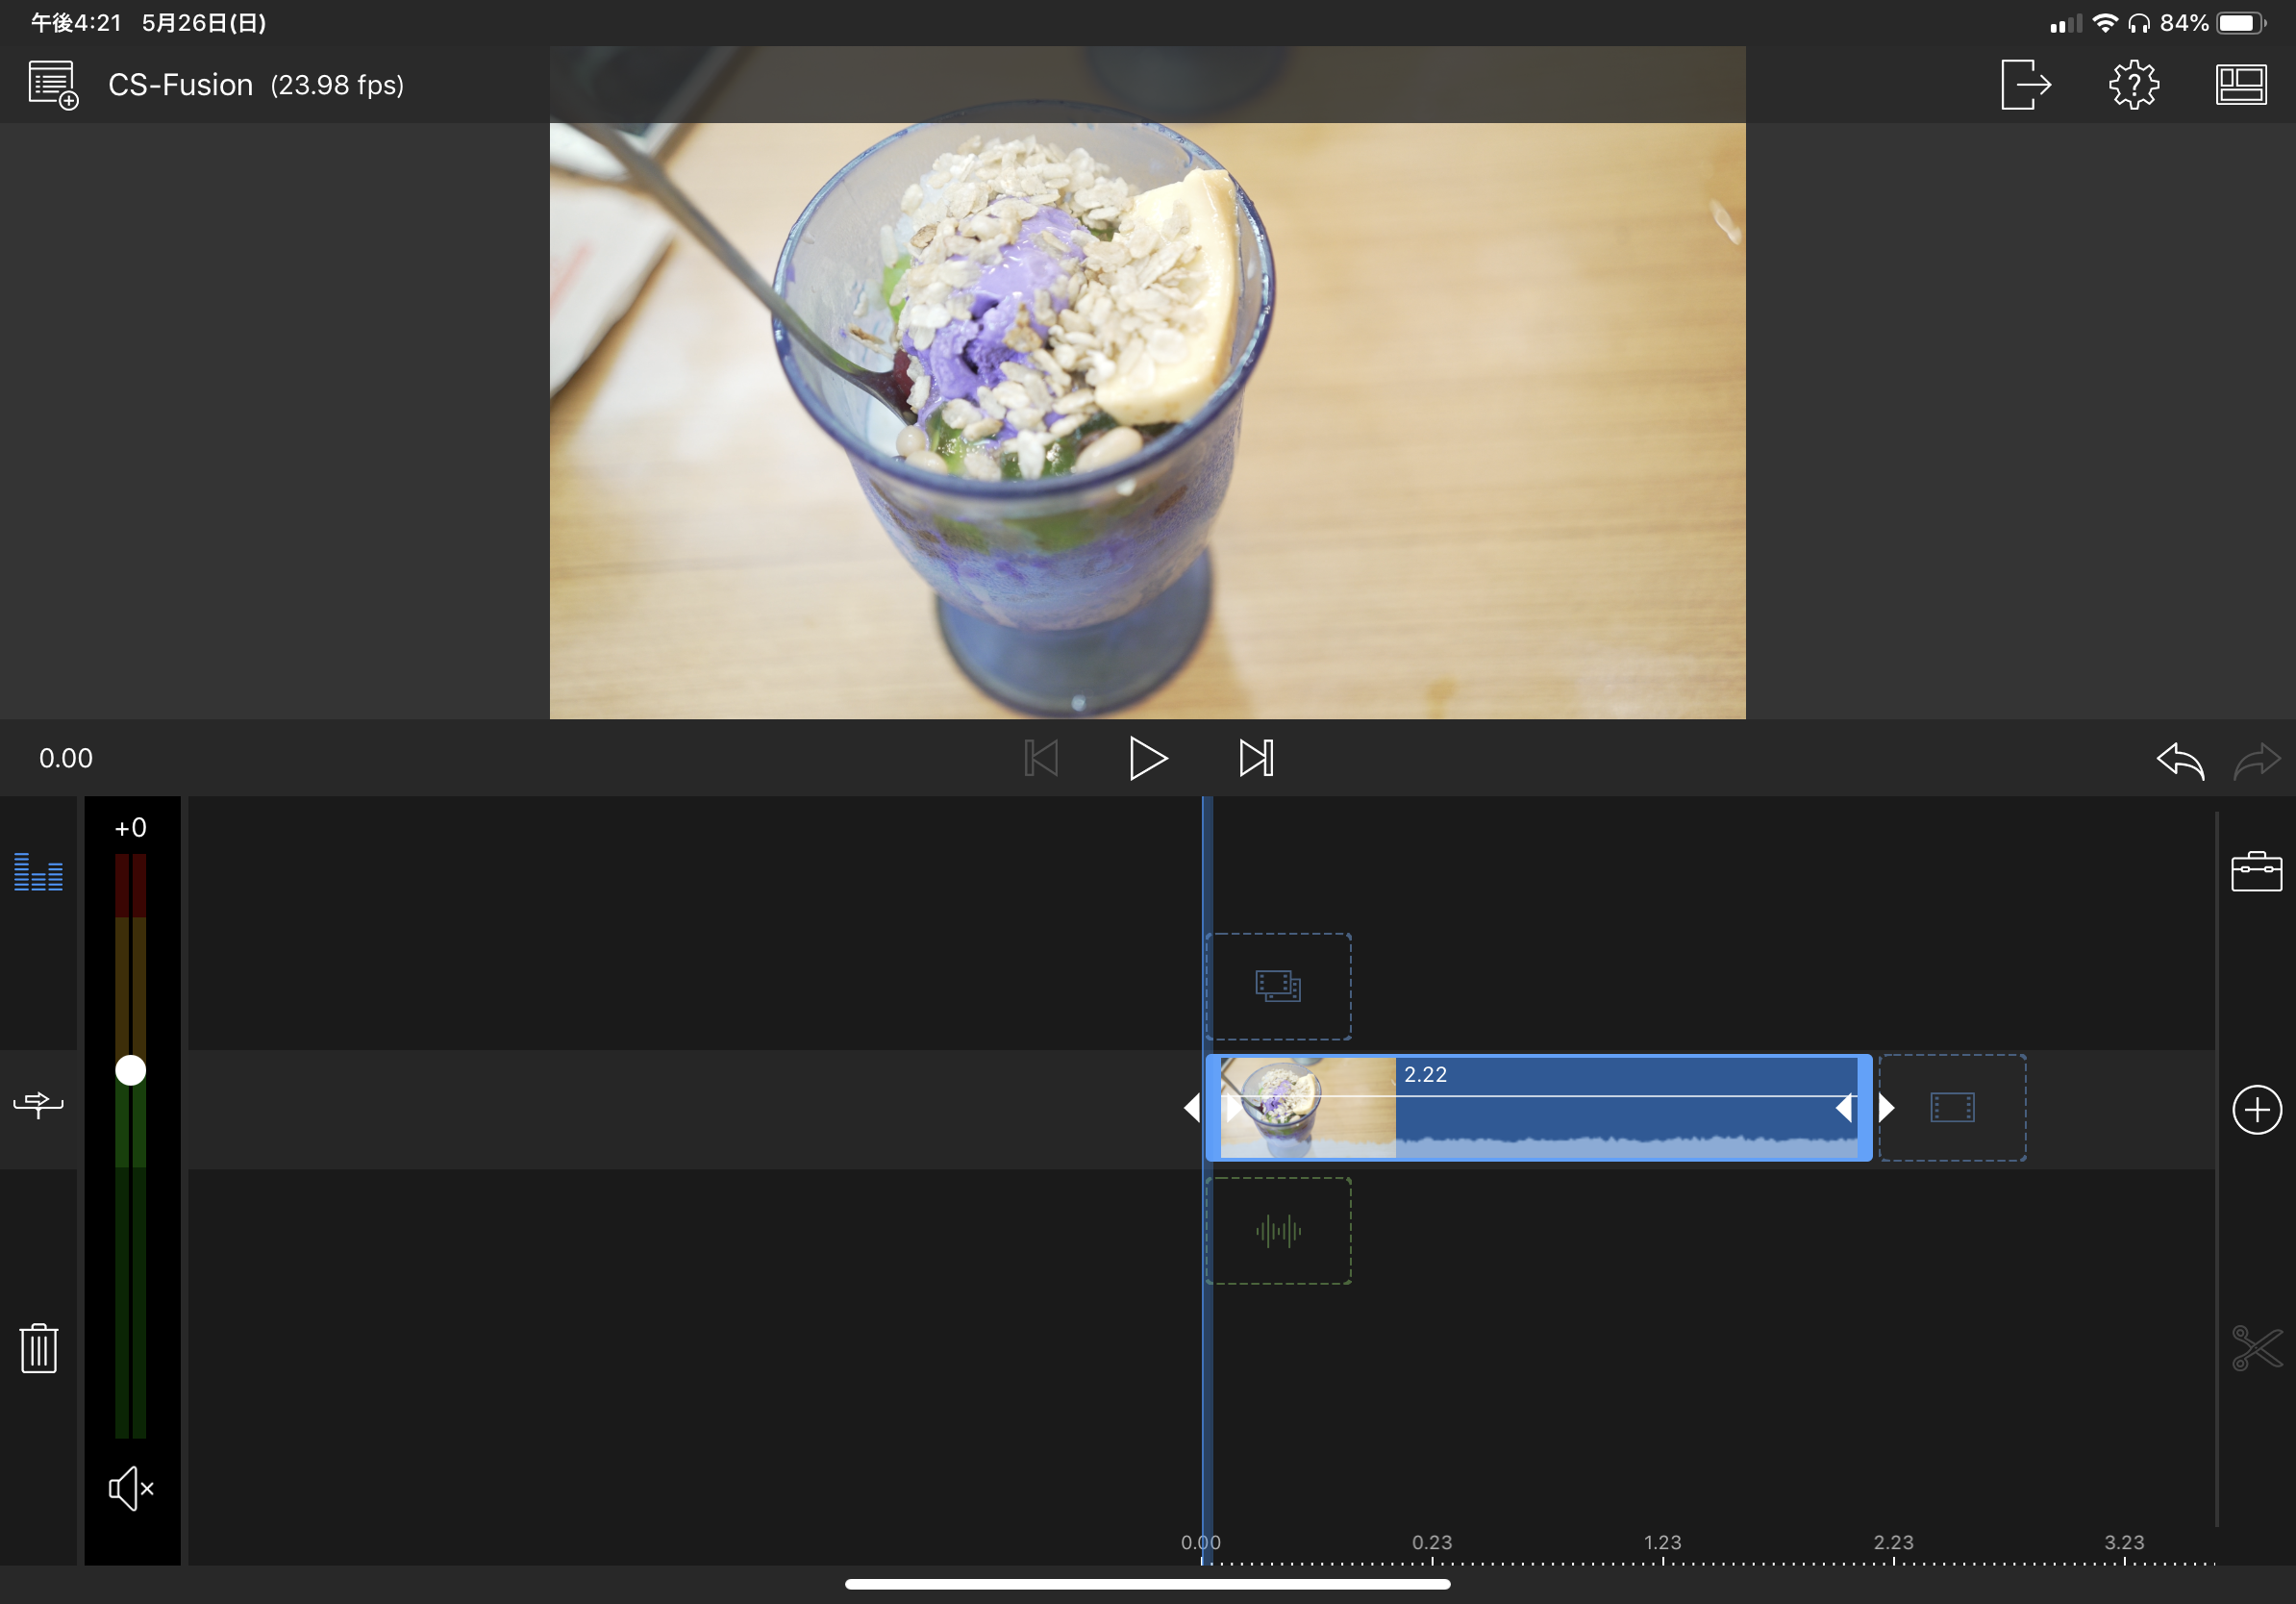Jump to next clip with skip-forward button
2296x1604 pixels.
coord(1255,758)
